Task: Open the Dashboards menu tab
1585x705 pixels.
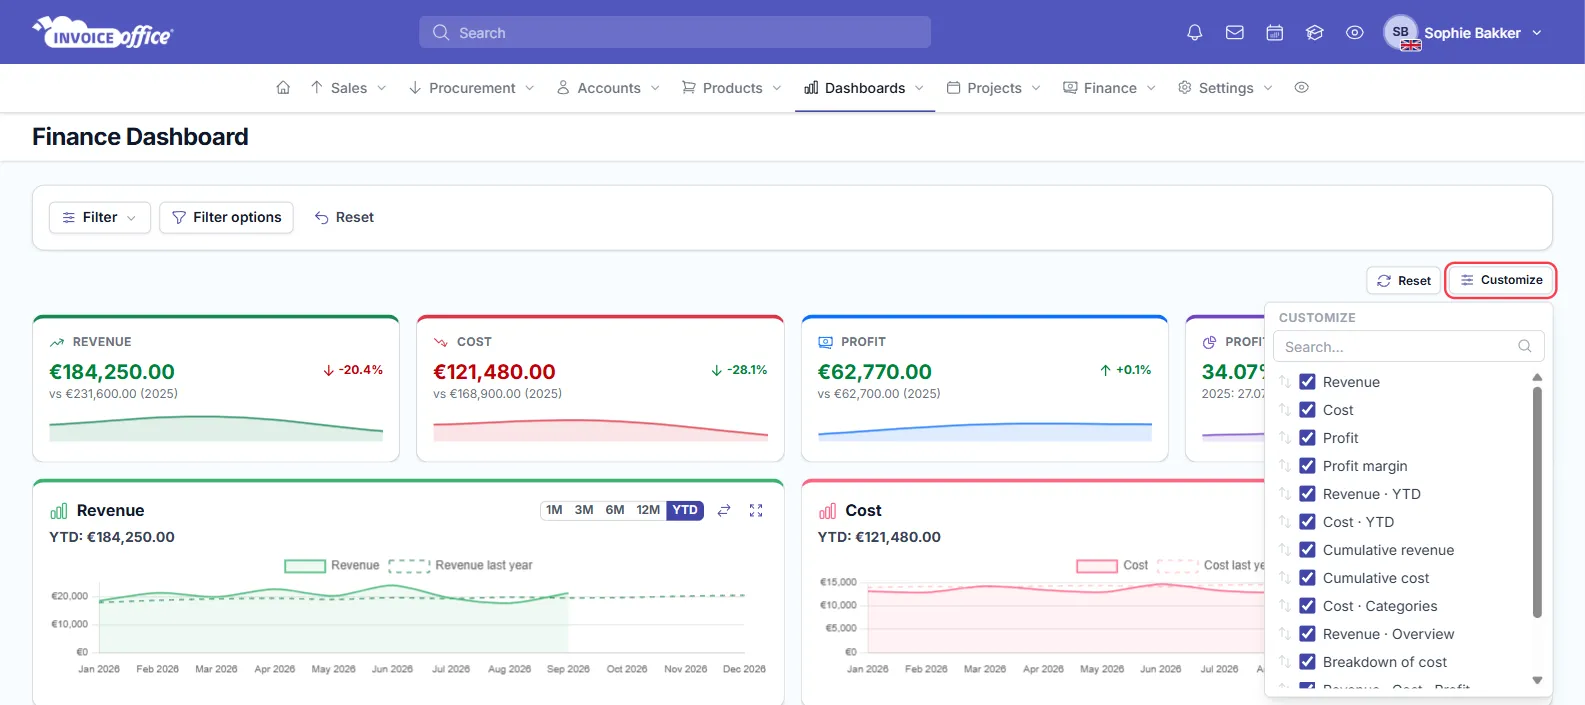Action: point(865,88)
